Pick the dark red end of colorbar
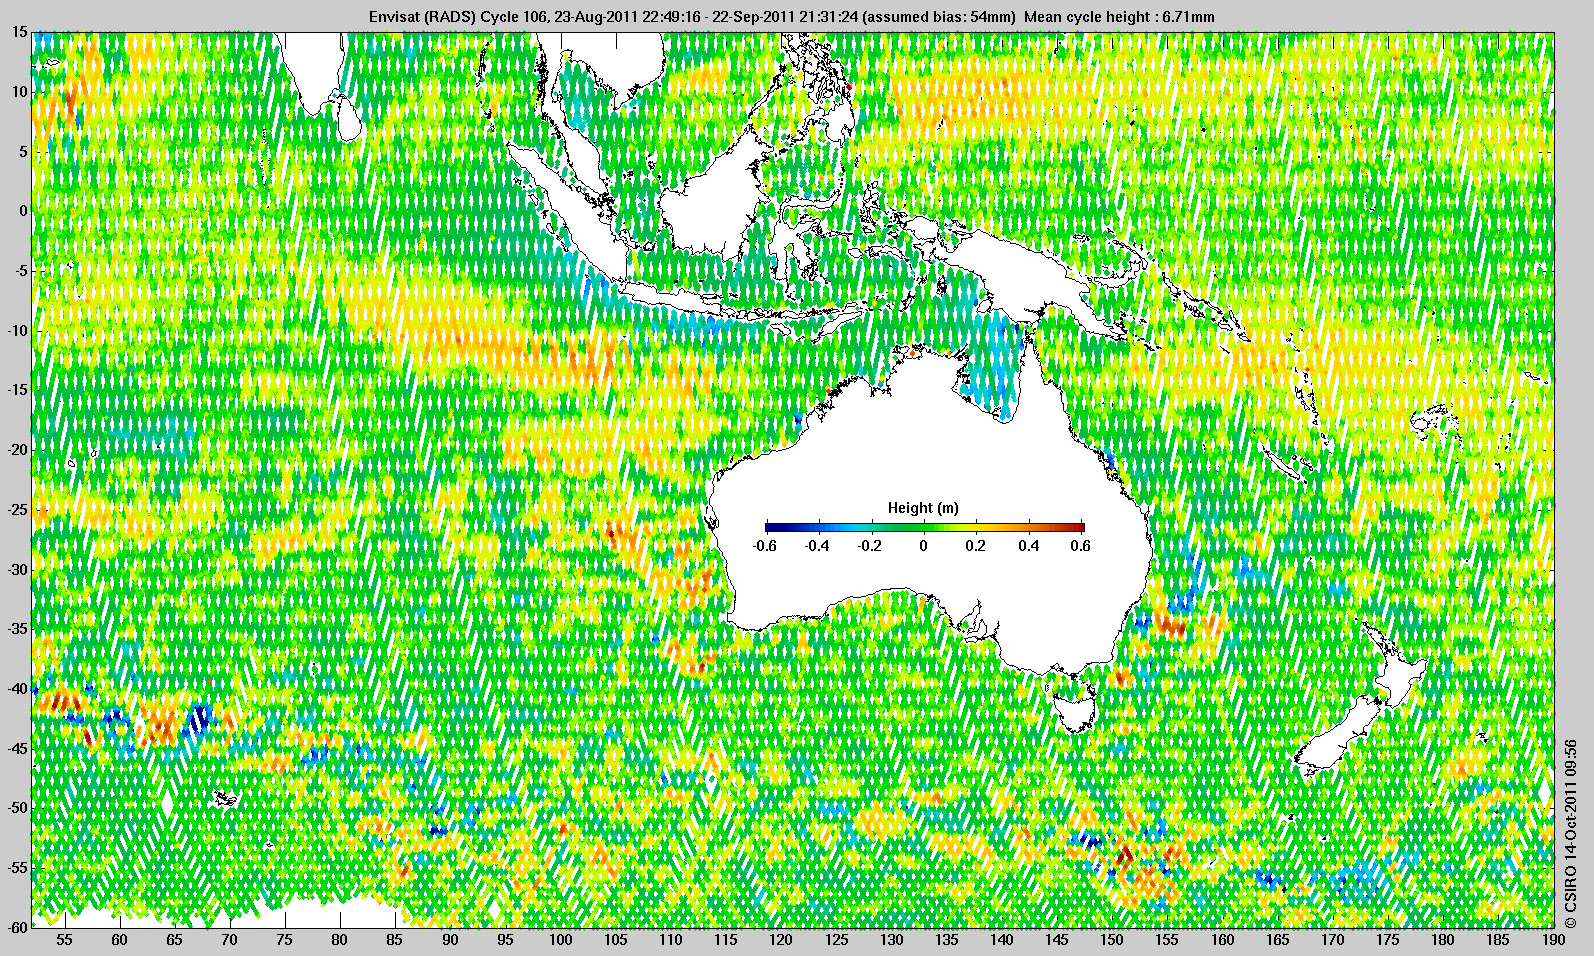 [x=1076, y=527]
